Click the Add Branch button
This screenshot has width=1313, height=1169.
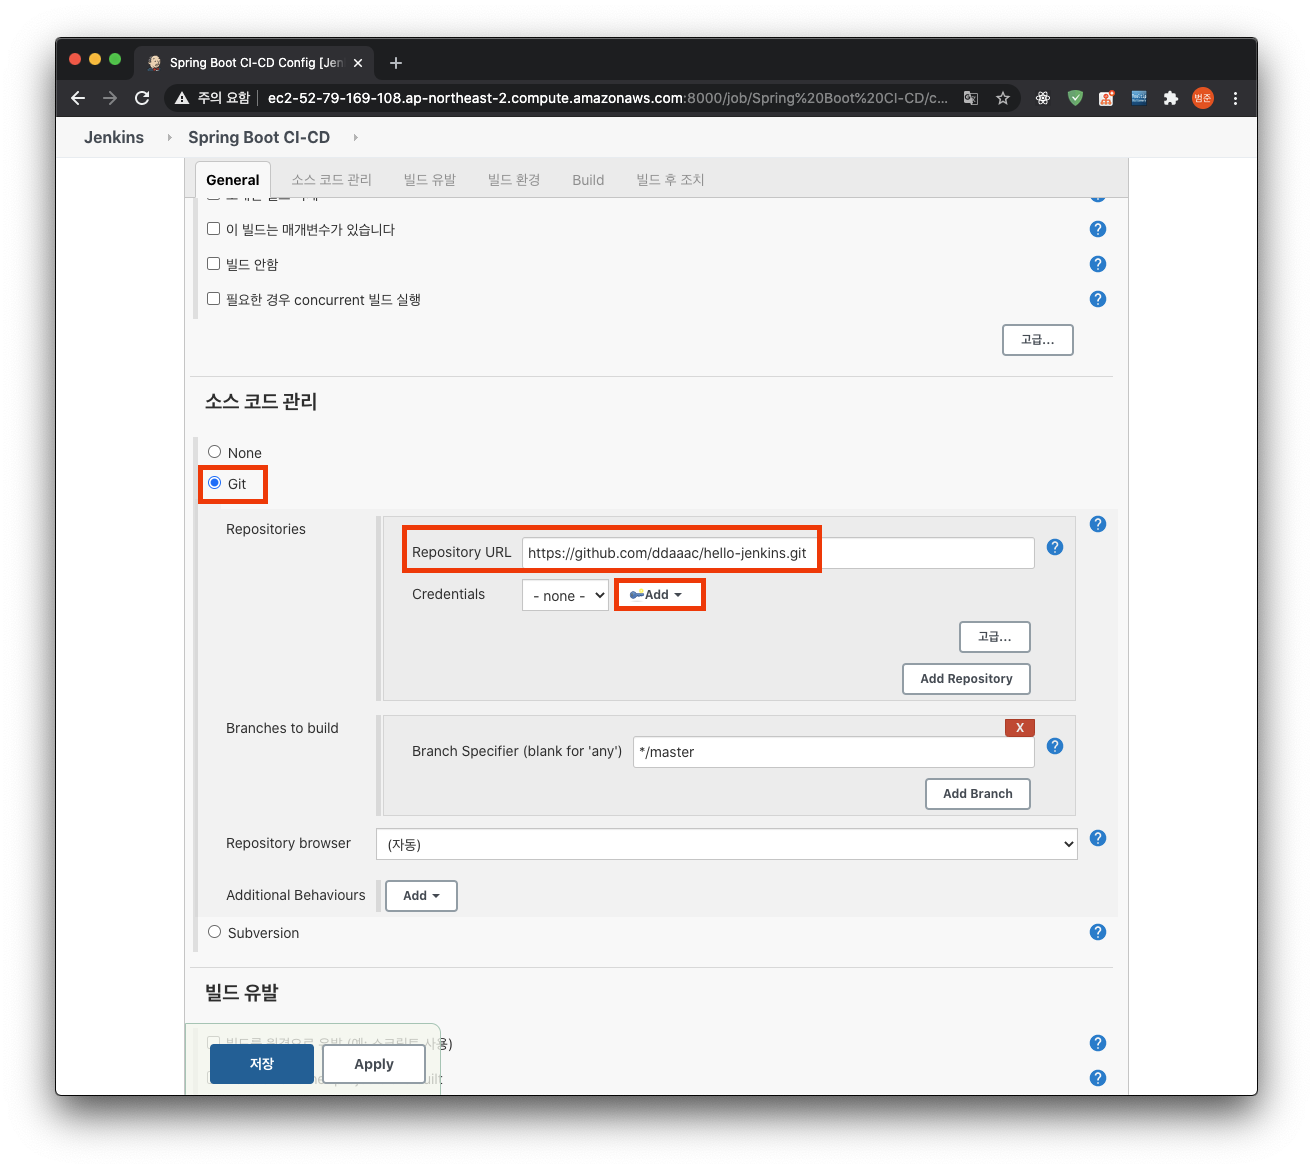[x=978, y=794]
